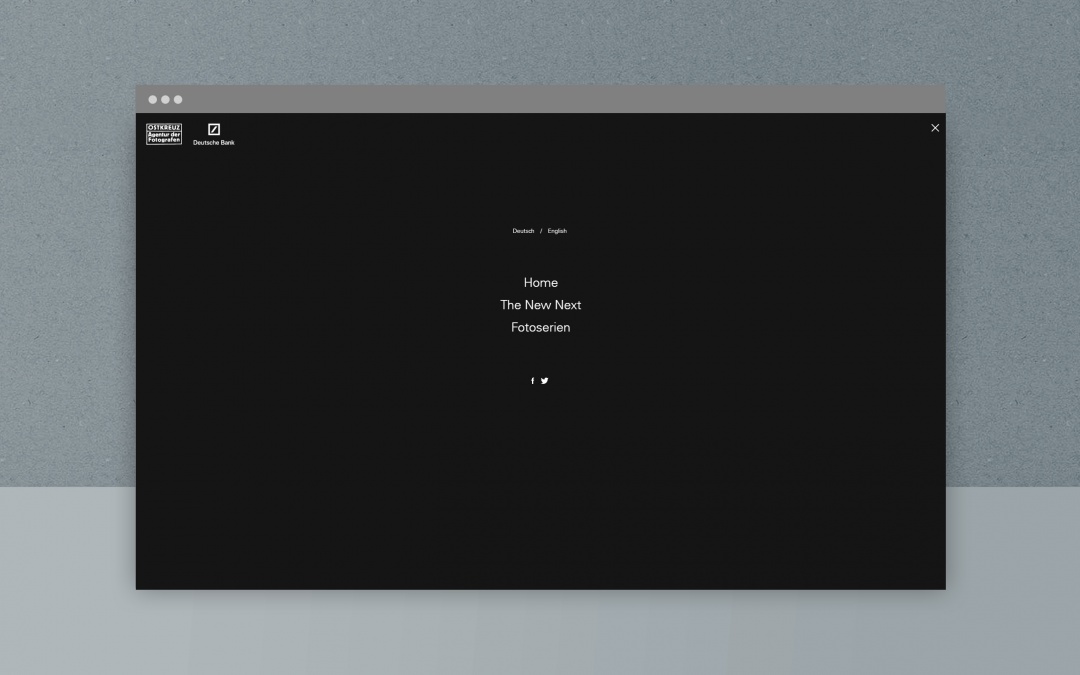Open The New Next menu item

point(541,305)
